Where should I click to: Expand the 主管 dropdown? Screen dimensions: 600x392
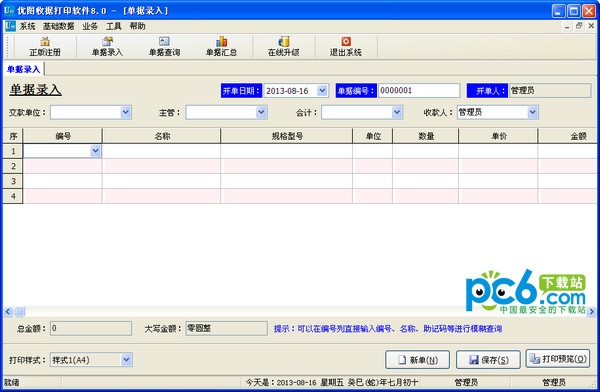261,113
